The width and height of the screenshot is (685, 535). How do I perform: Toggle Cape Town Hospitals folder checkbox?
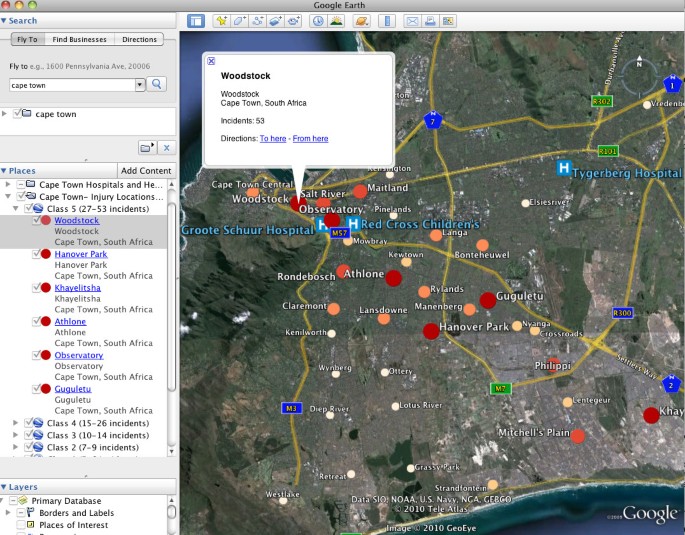(x=21, y=184)
